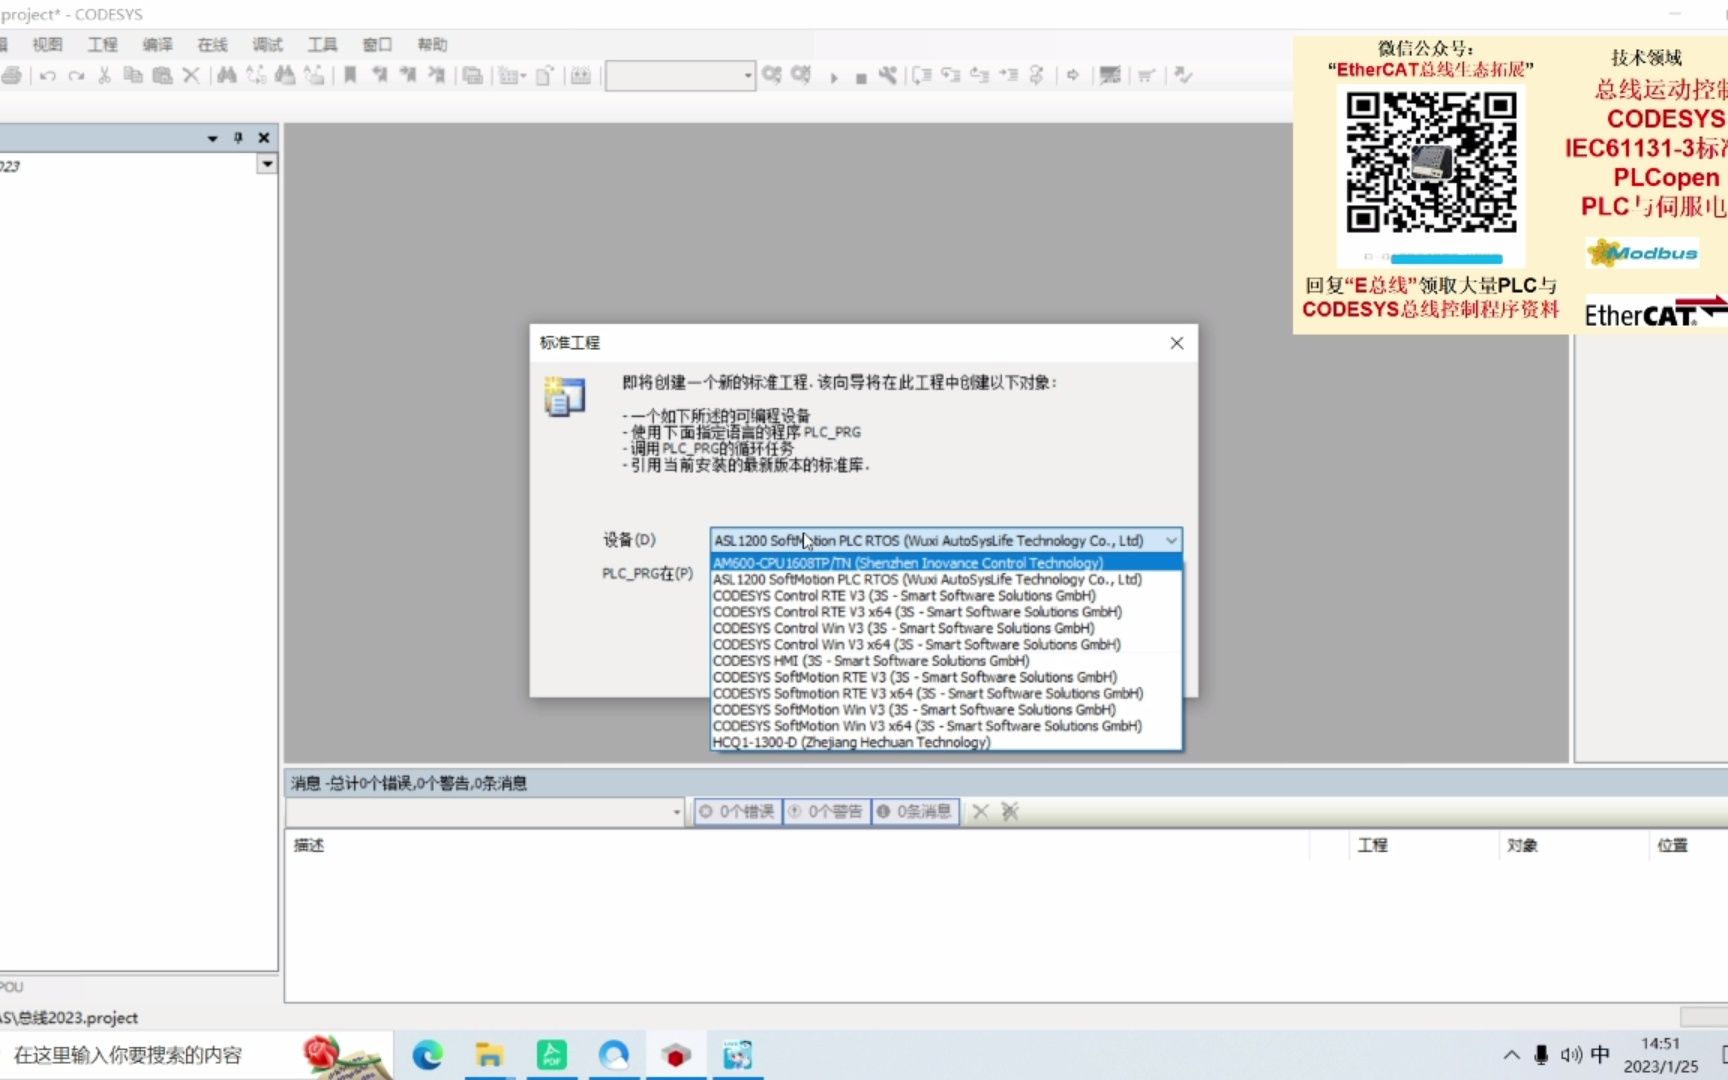Click the clear all messages icon

click(1010, 811)
